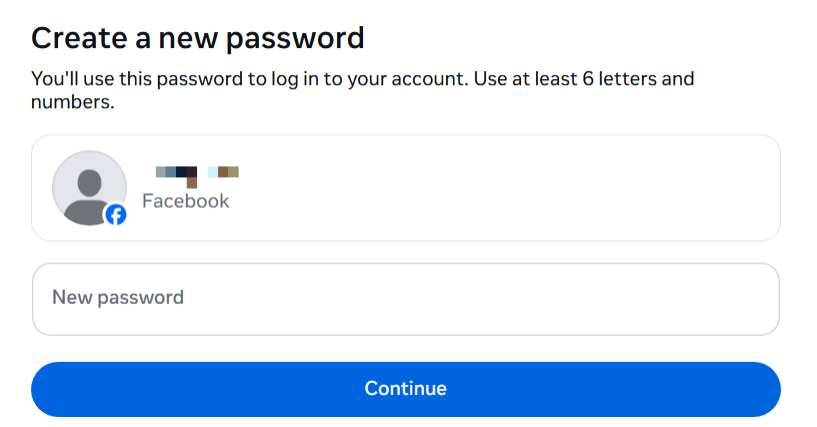Click the "New password" placeholder text

[x=118, y=297]
